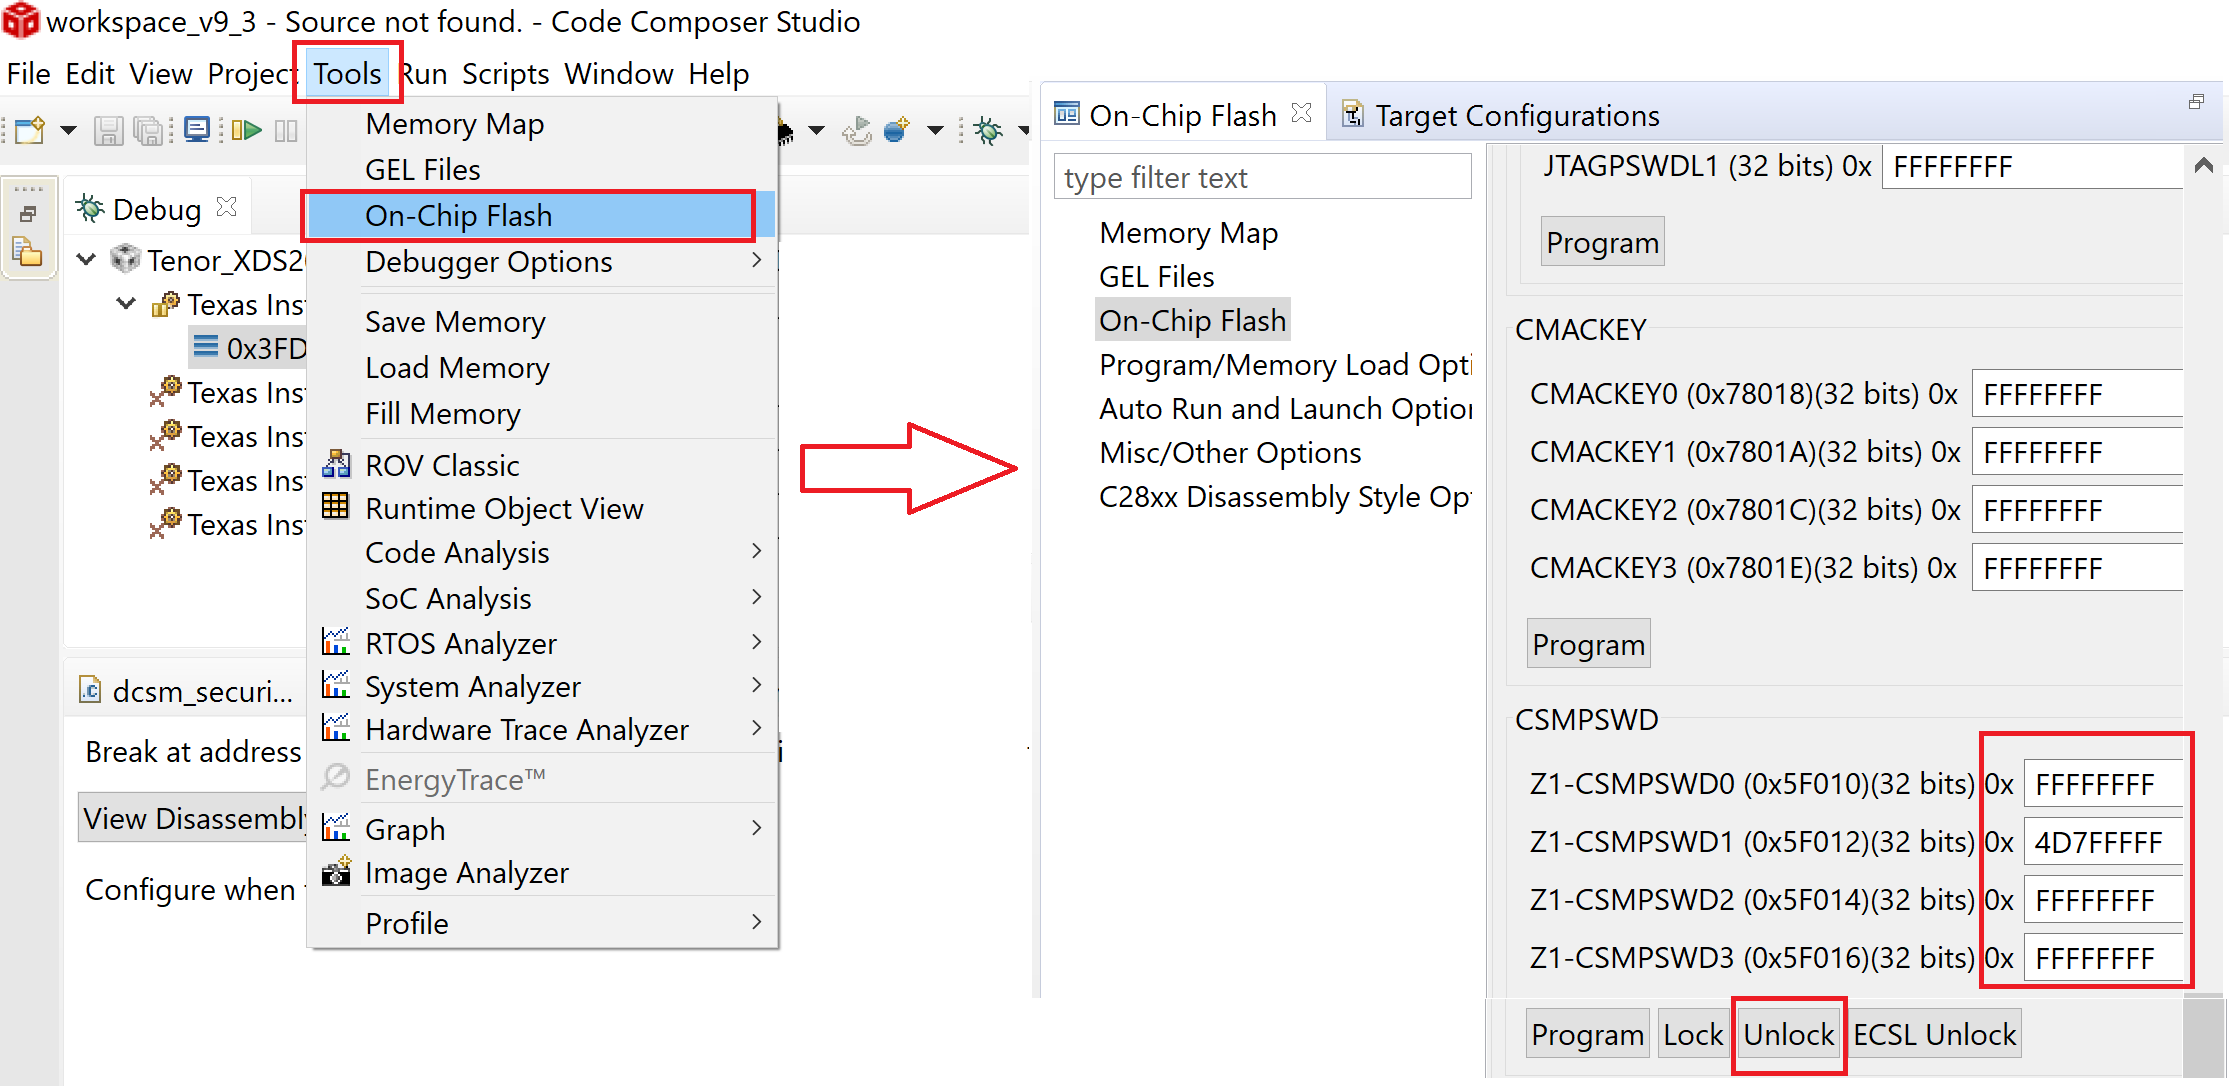The width and height of the screenshot is (2229, 1086).
Task: Open the File menu
Action: (28, 74)
